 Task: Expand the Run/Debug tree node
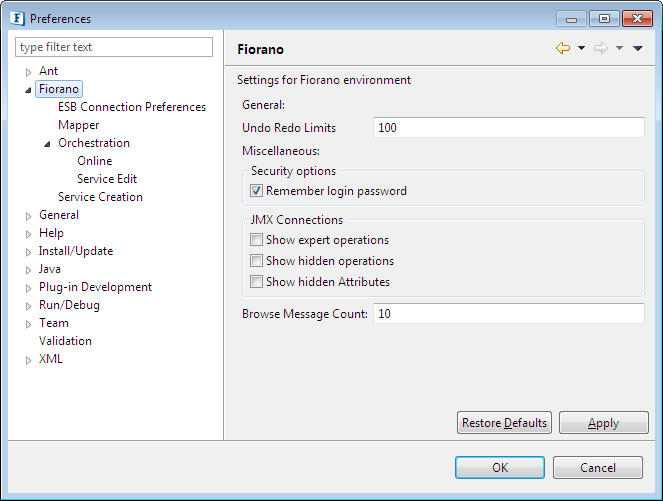[28, 306]
